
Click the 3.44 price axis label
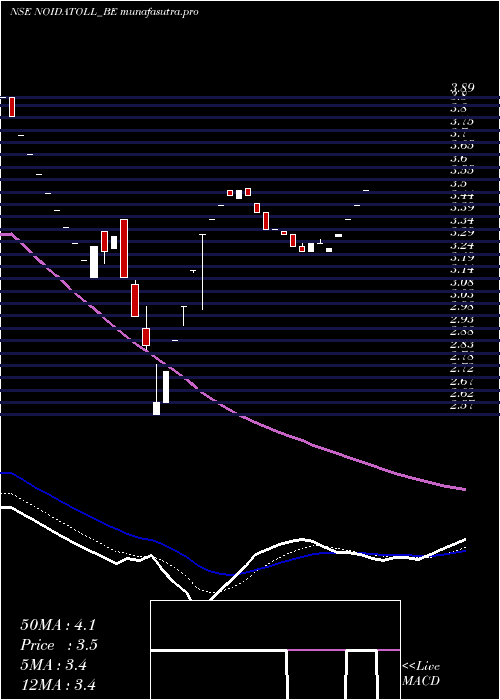click(462, 196)
